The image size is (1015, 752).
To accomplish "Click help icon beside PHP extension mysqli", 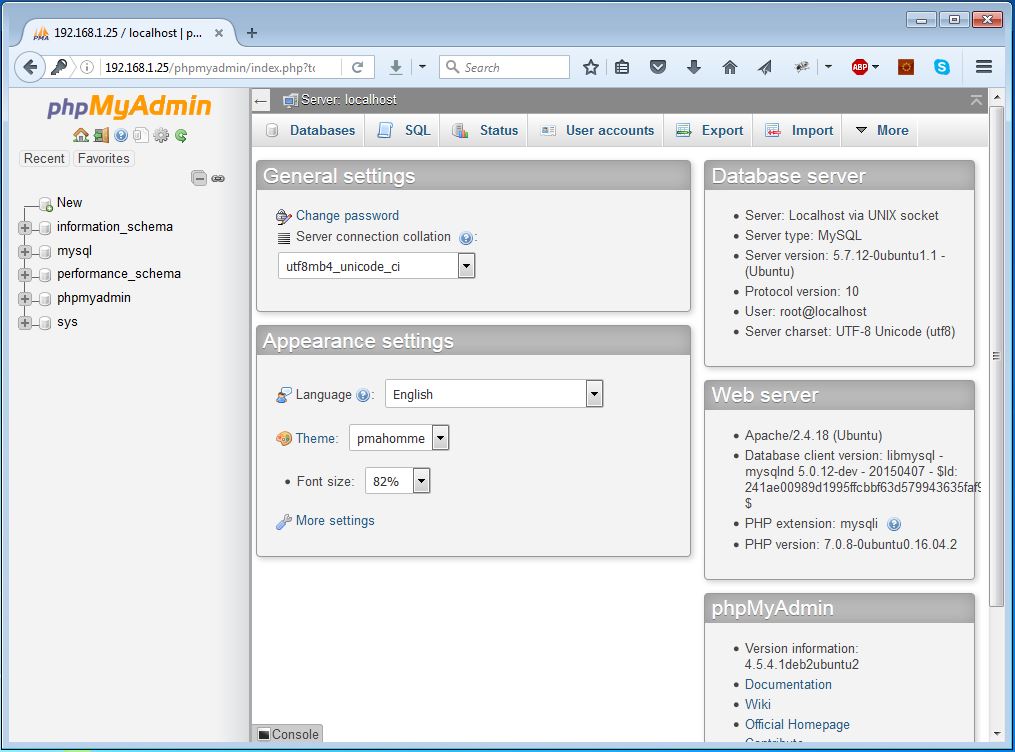I will (894, 524).
